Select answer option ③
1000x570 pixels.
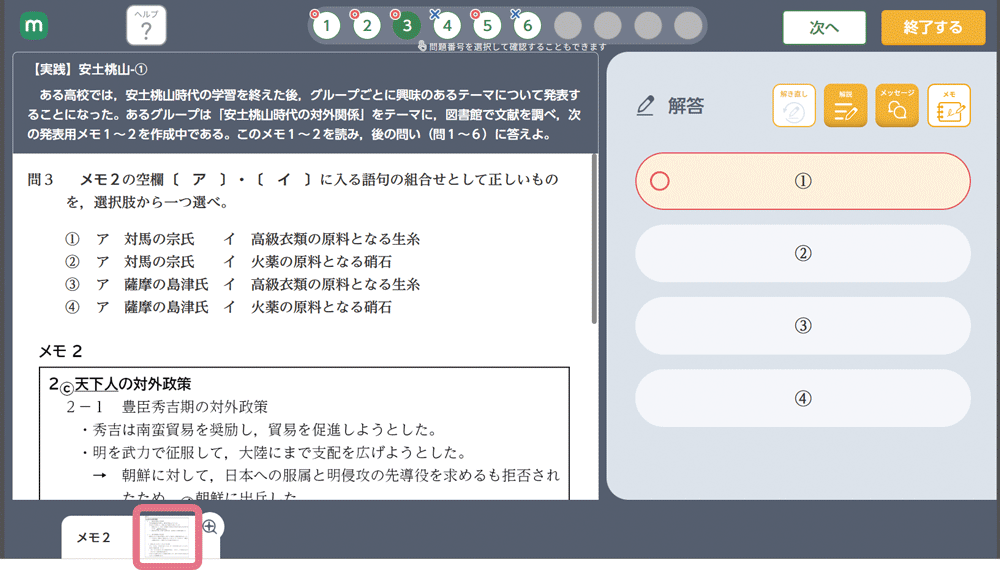point(803,326)
